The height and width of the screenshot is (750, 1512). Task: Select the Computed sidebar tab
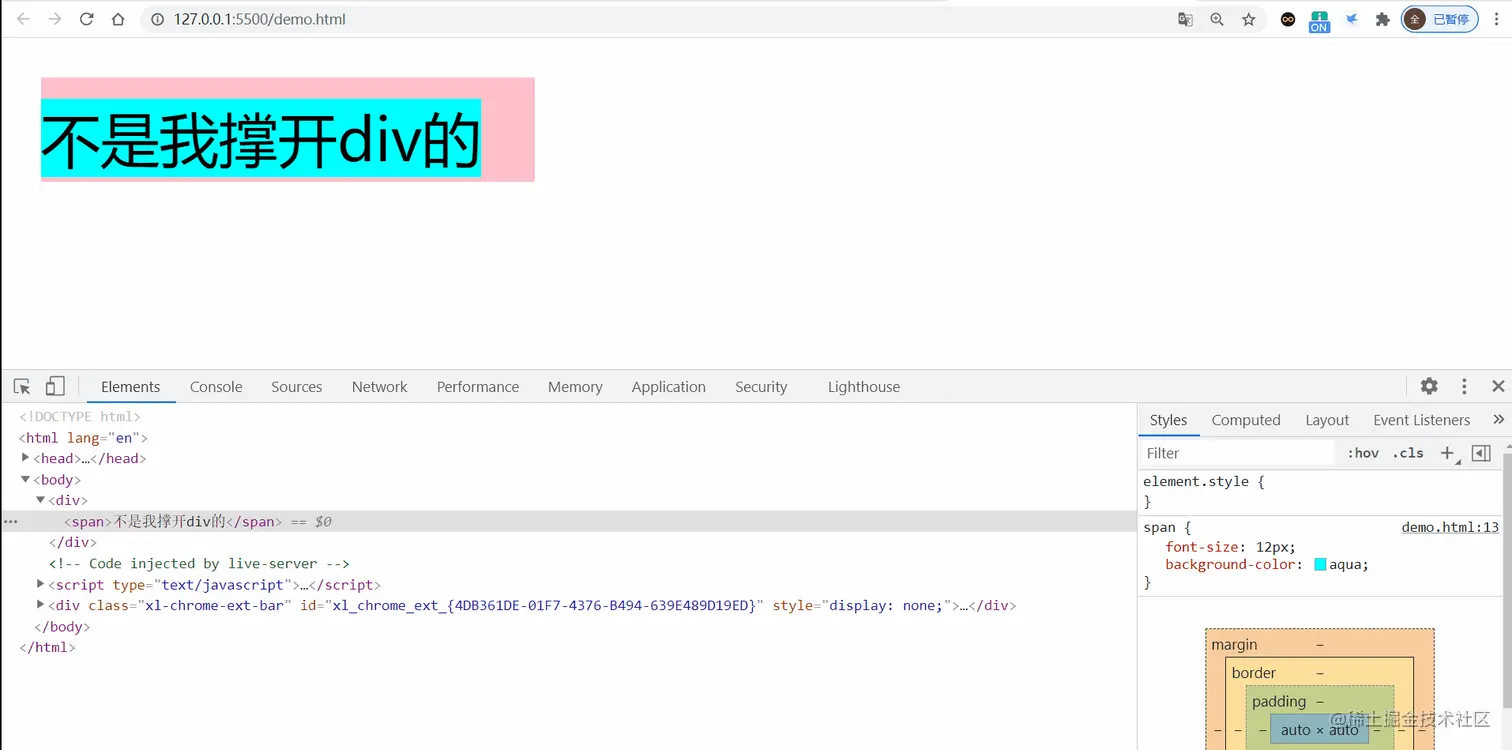click(1246, 420)
